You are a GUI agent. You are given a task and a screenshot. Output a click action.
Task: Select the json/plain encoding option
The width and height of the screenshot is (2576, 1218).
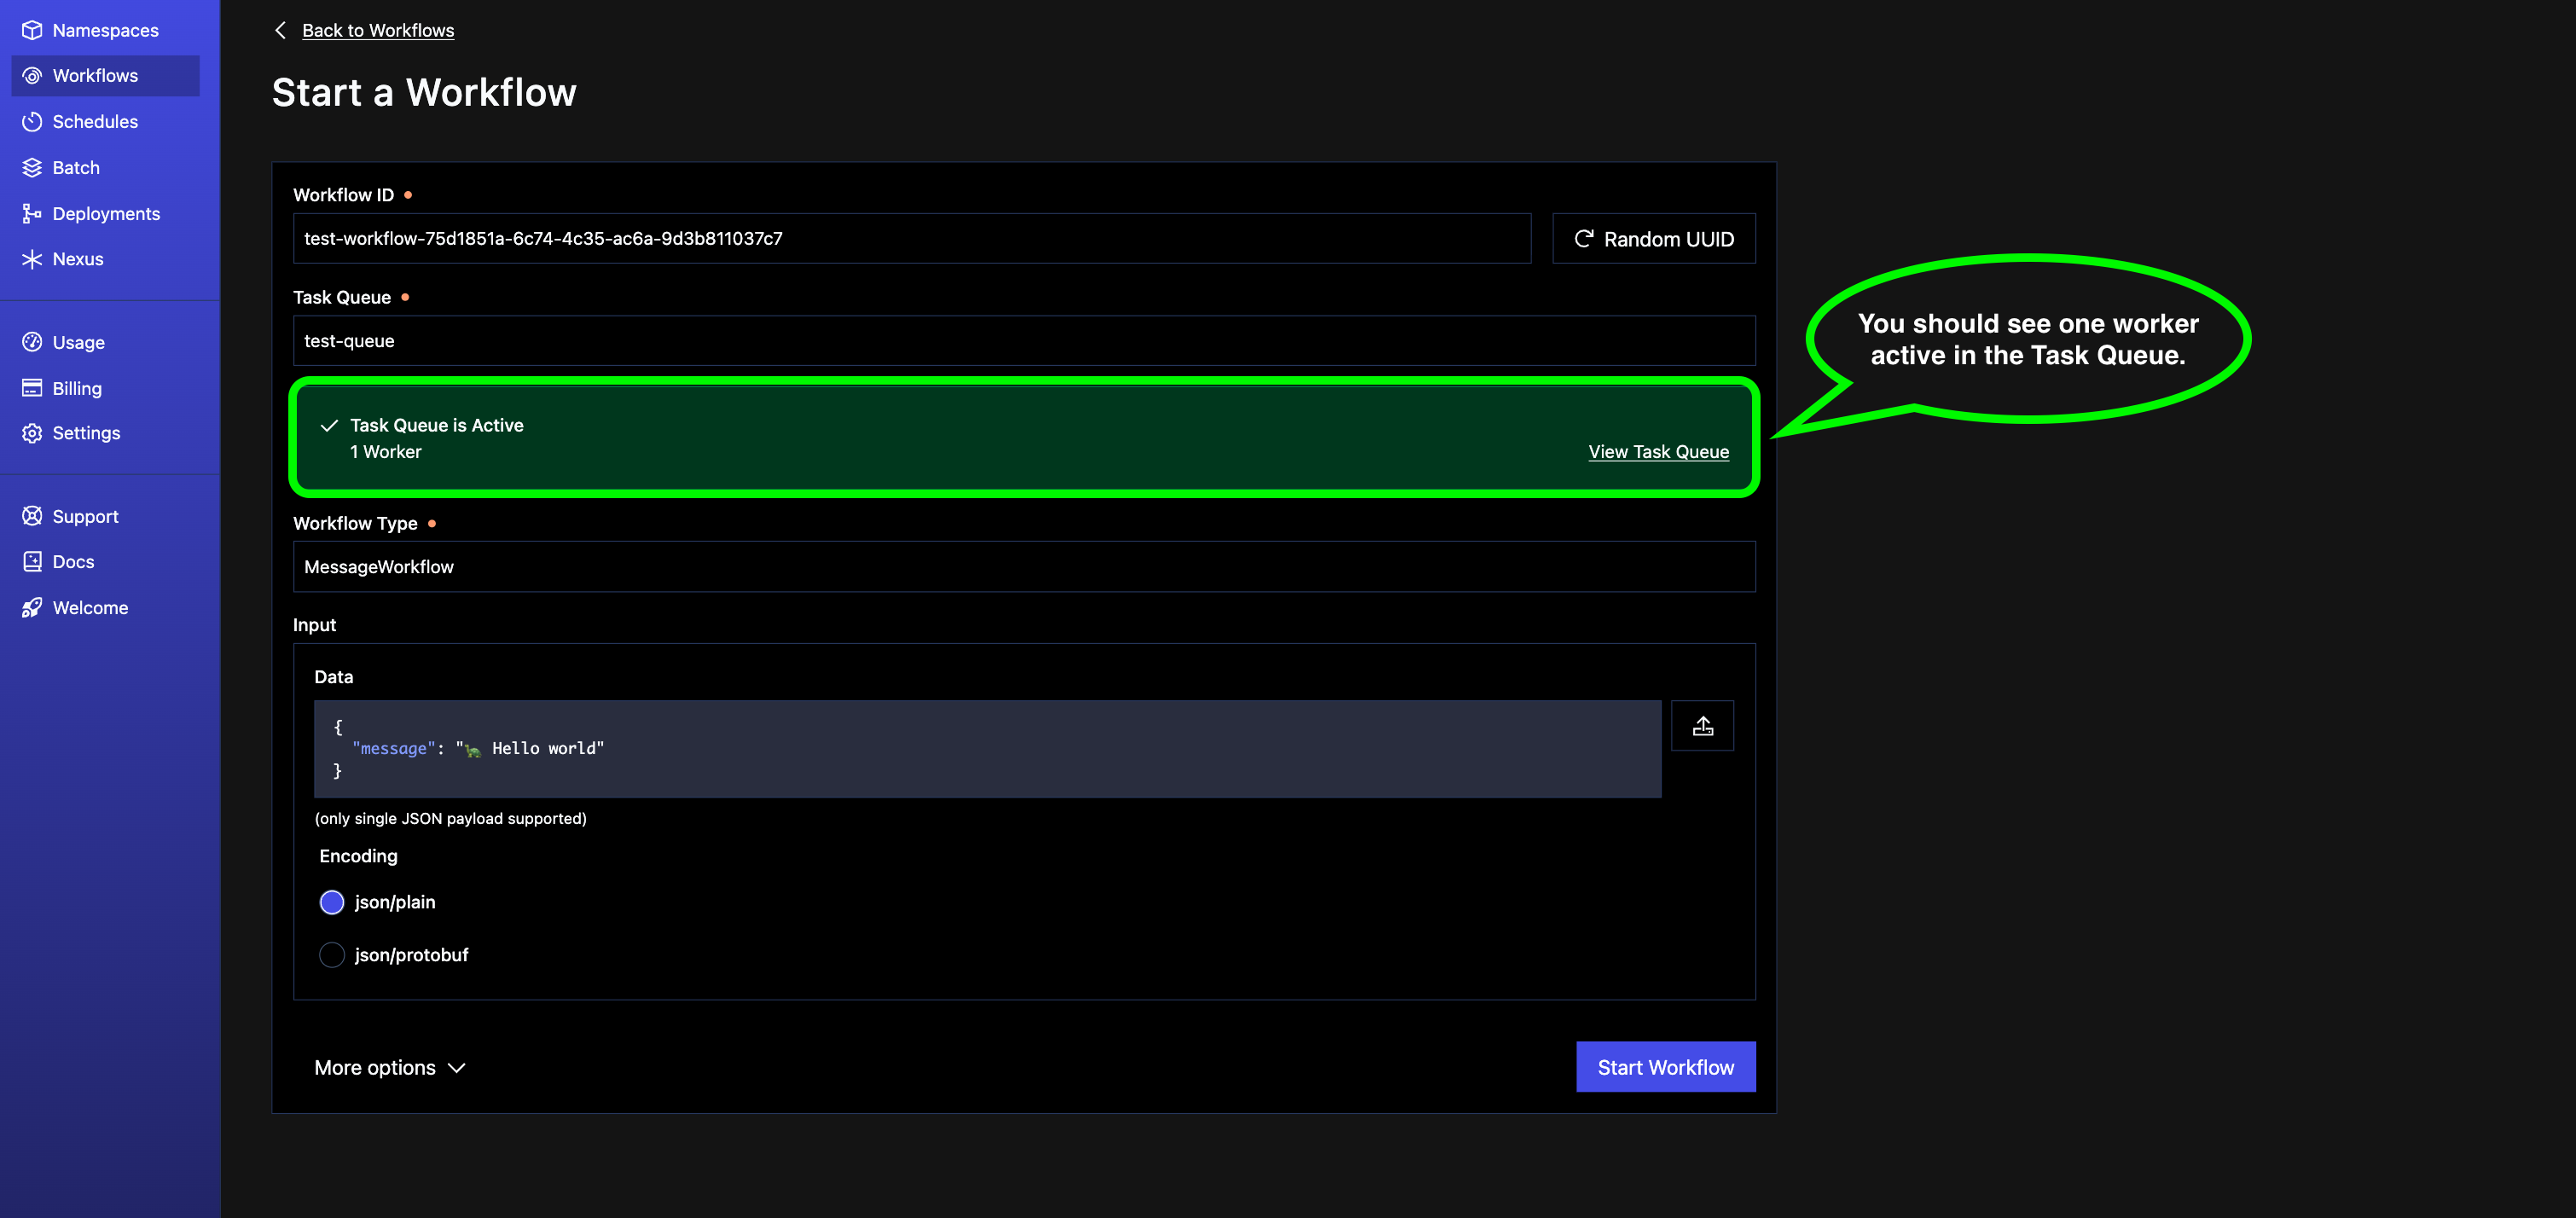pyautogui.click(x=331, y=902)
